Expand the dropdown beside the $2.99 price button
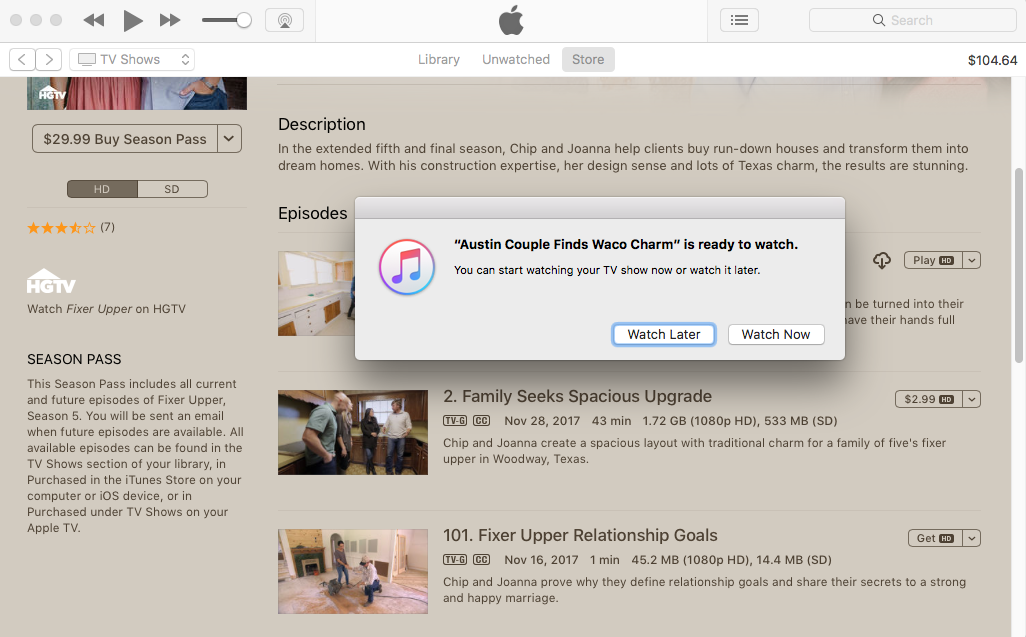This screenshot has width=1026, height=637. (x=972, y=399)
